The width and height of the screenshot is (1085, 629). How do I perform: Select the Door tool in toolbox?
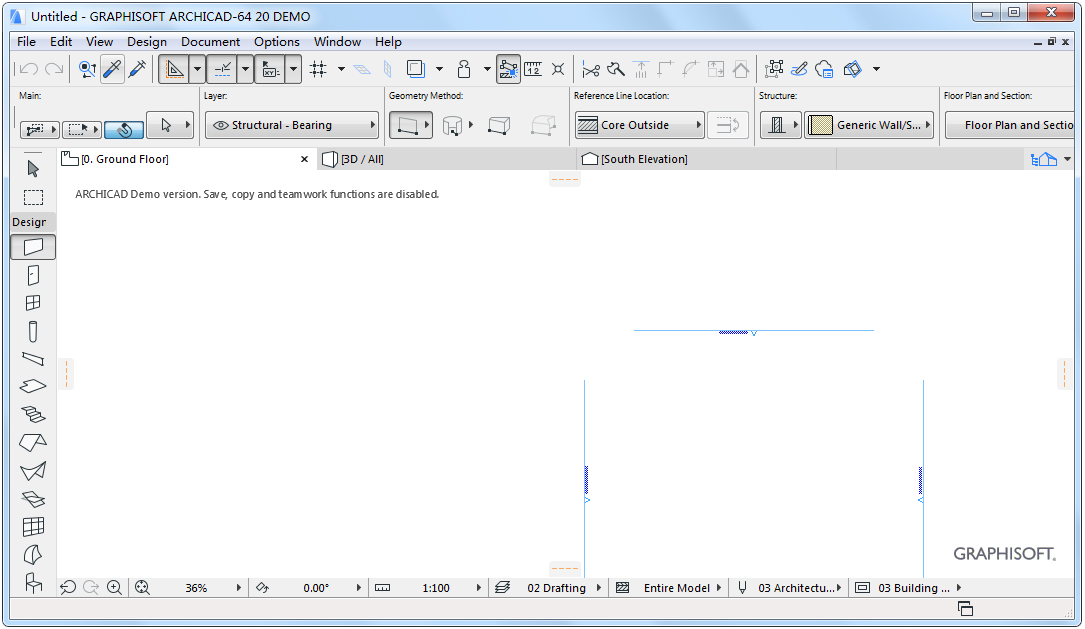tap(33, 275)
